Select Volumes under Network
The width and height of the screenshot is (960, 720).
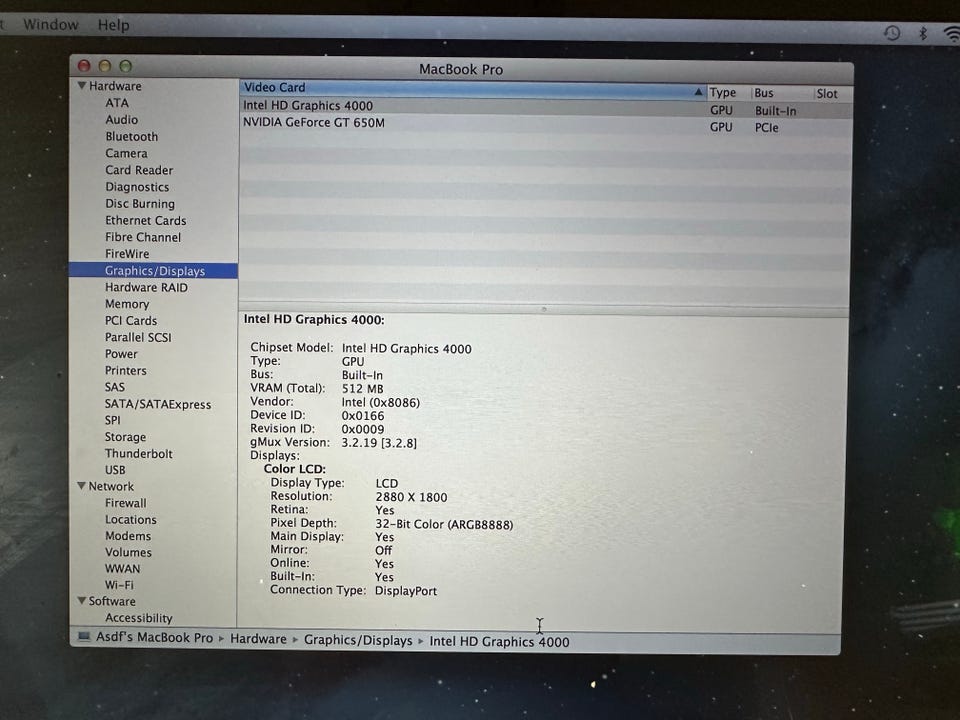pos(128,552)
